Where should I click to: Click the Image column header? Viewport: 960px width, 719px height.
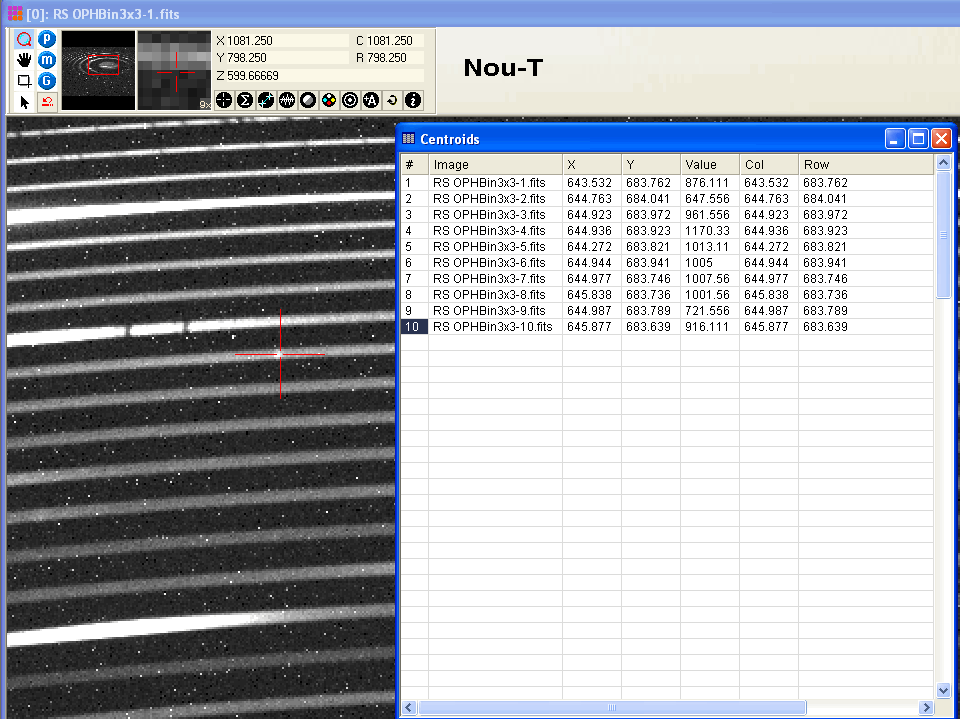[495, 164]
